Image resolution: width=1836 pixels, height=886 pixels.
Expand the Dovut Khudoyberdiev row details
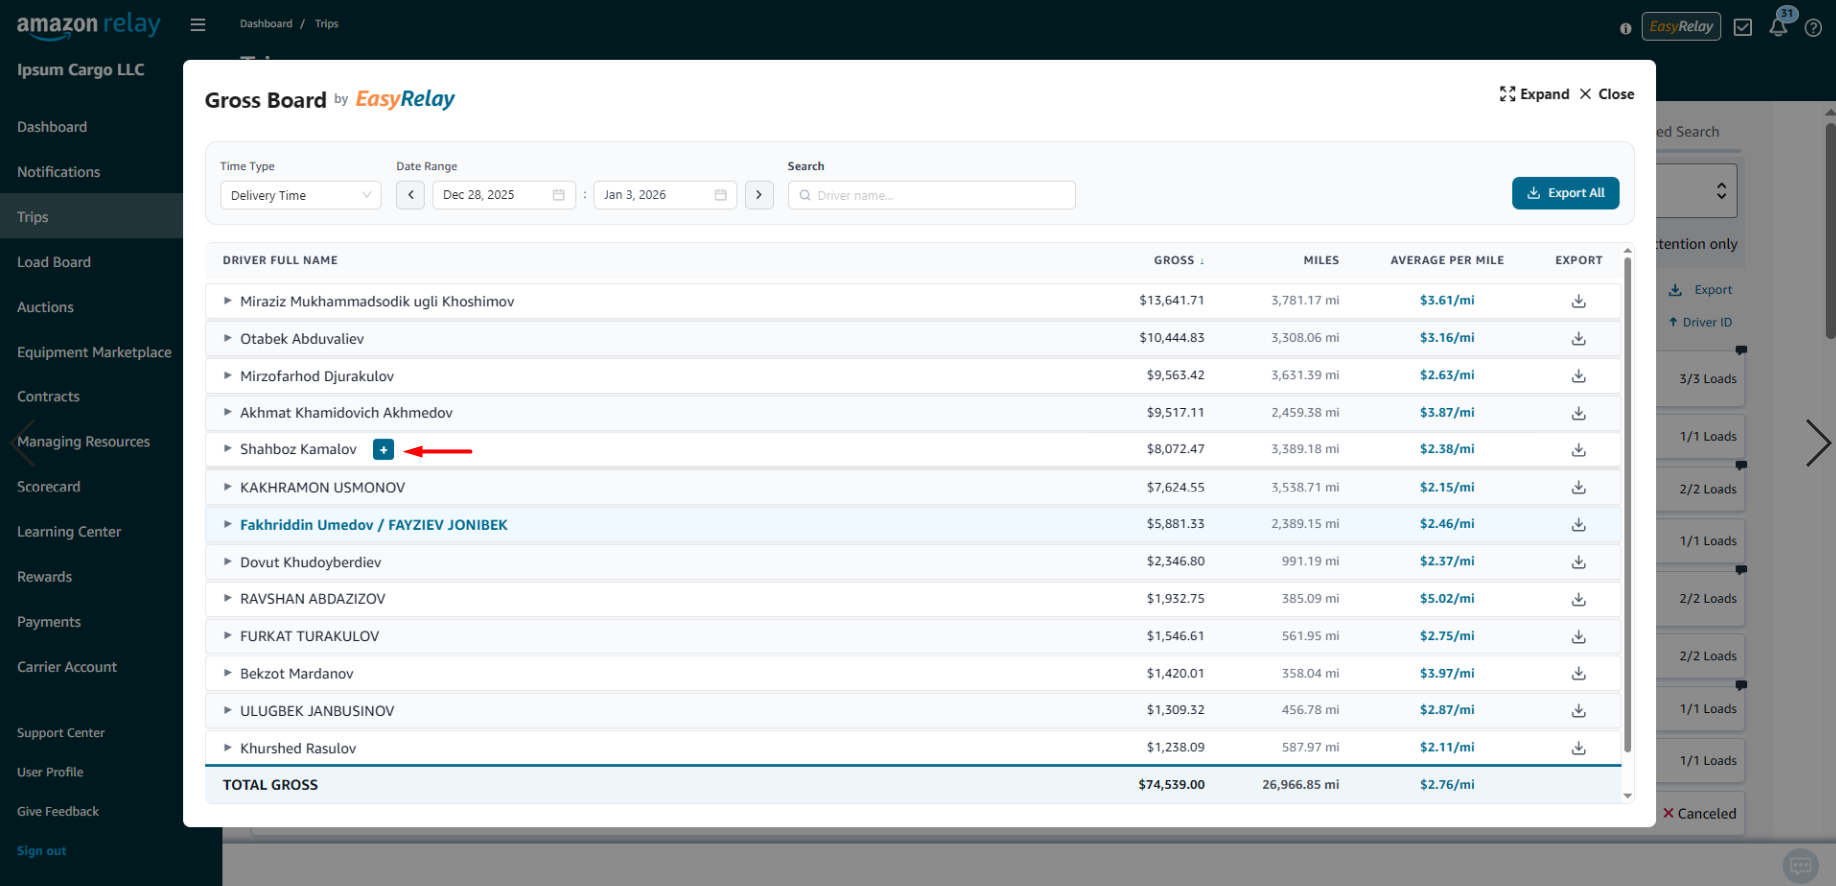click(228, 562)
